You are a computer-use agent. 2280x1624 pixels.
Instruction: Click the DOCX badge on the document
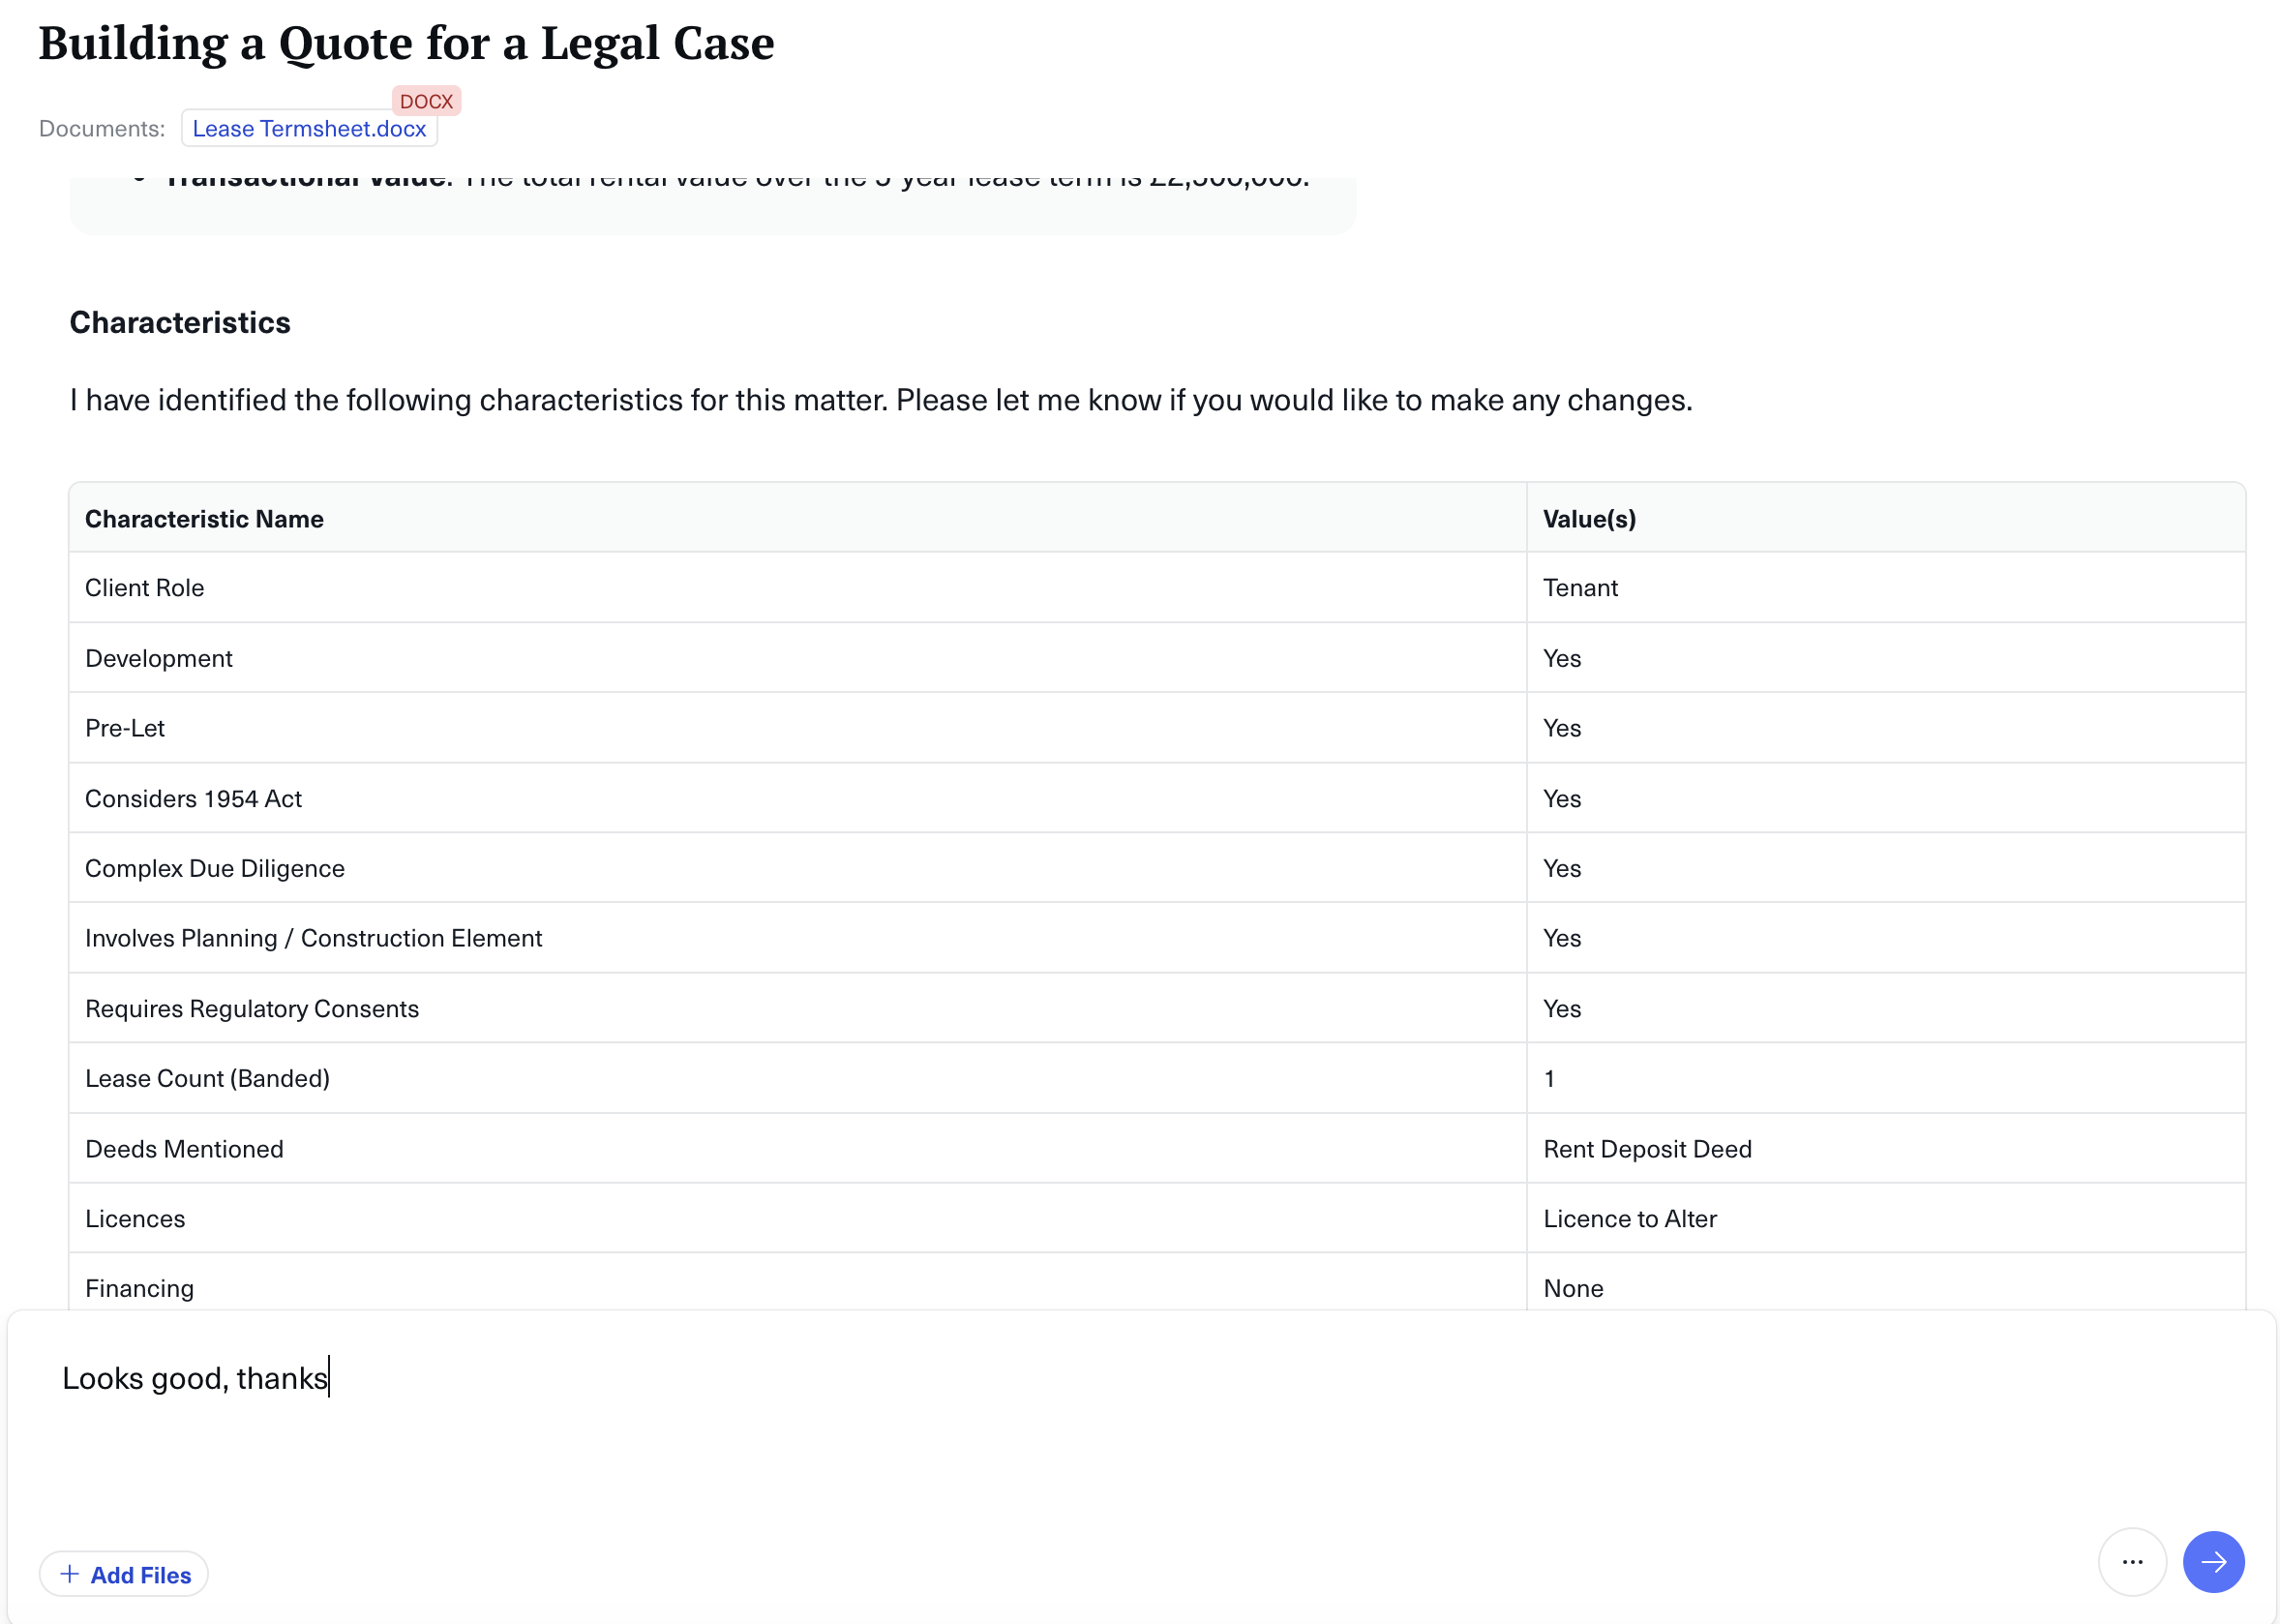pos(426,101)
